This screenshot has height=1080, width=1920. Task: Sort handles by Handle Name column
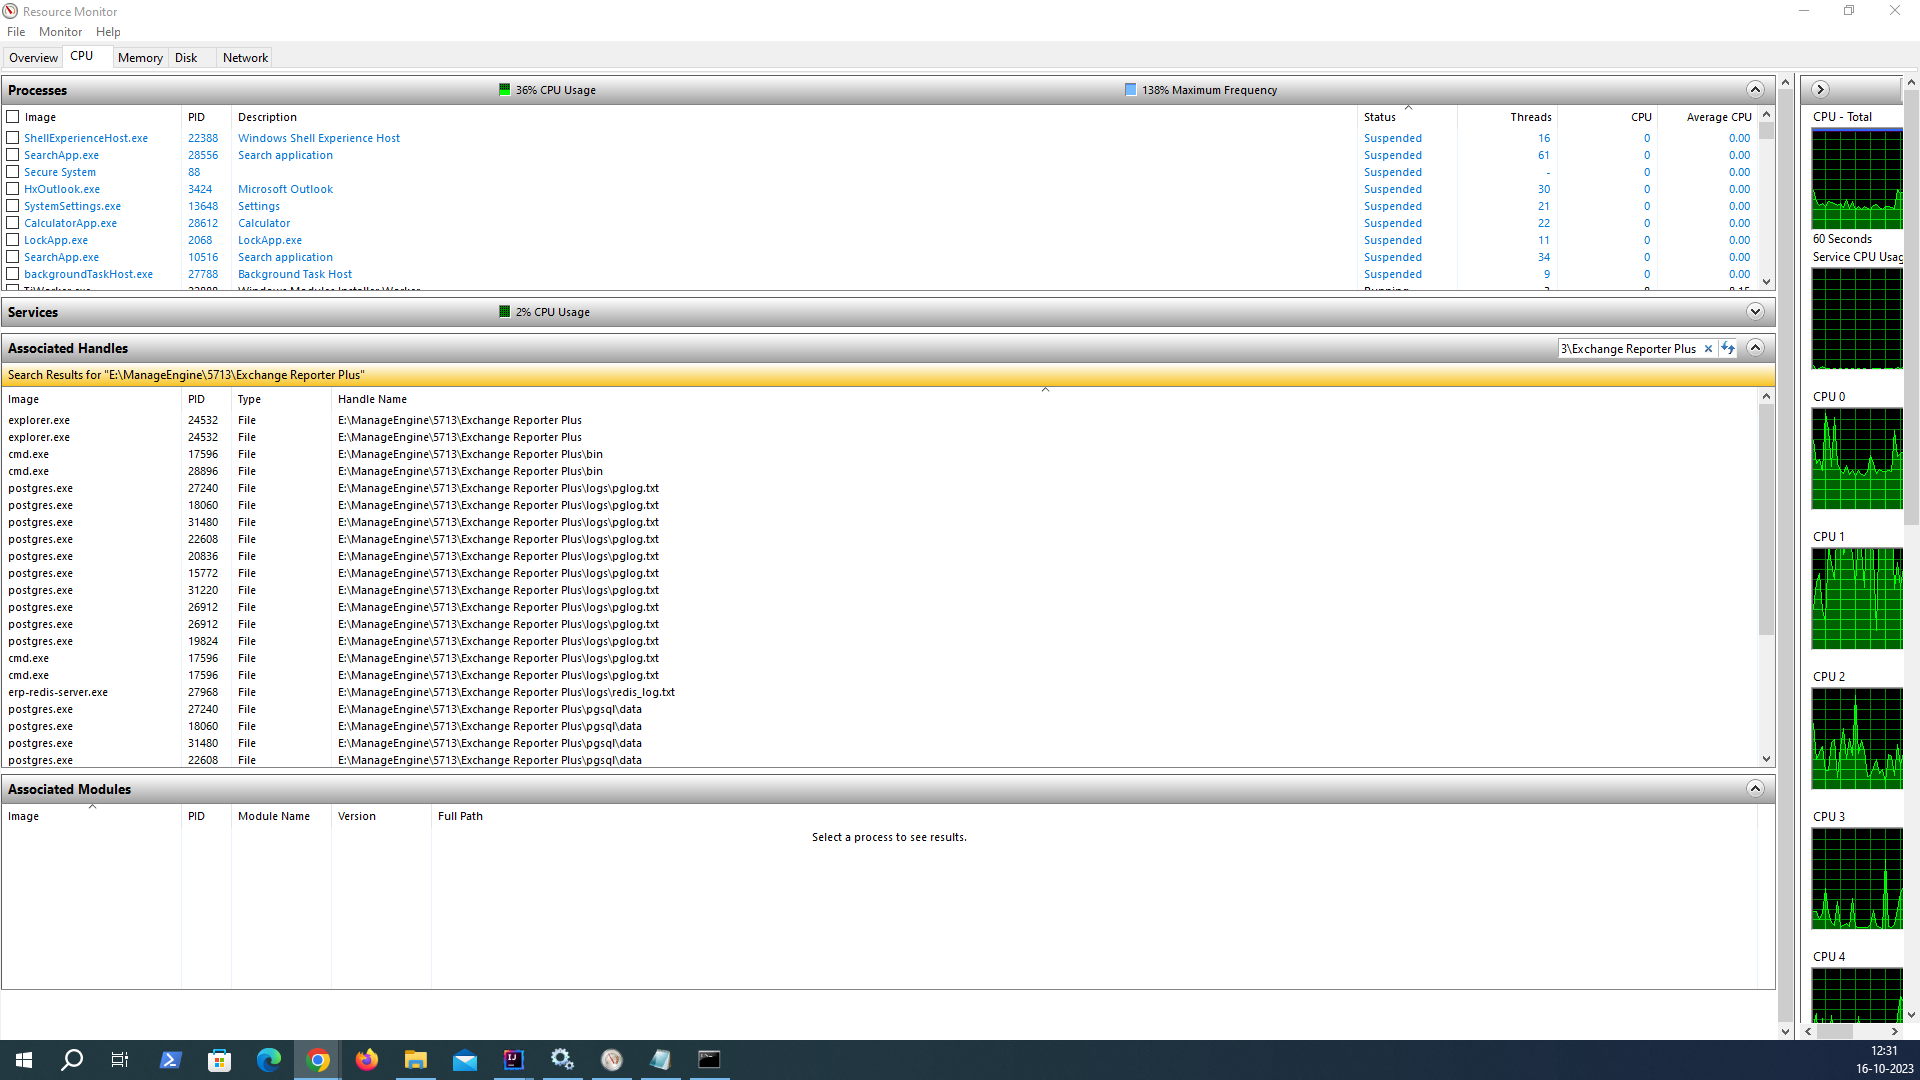point(372,399)
